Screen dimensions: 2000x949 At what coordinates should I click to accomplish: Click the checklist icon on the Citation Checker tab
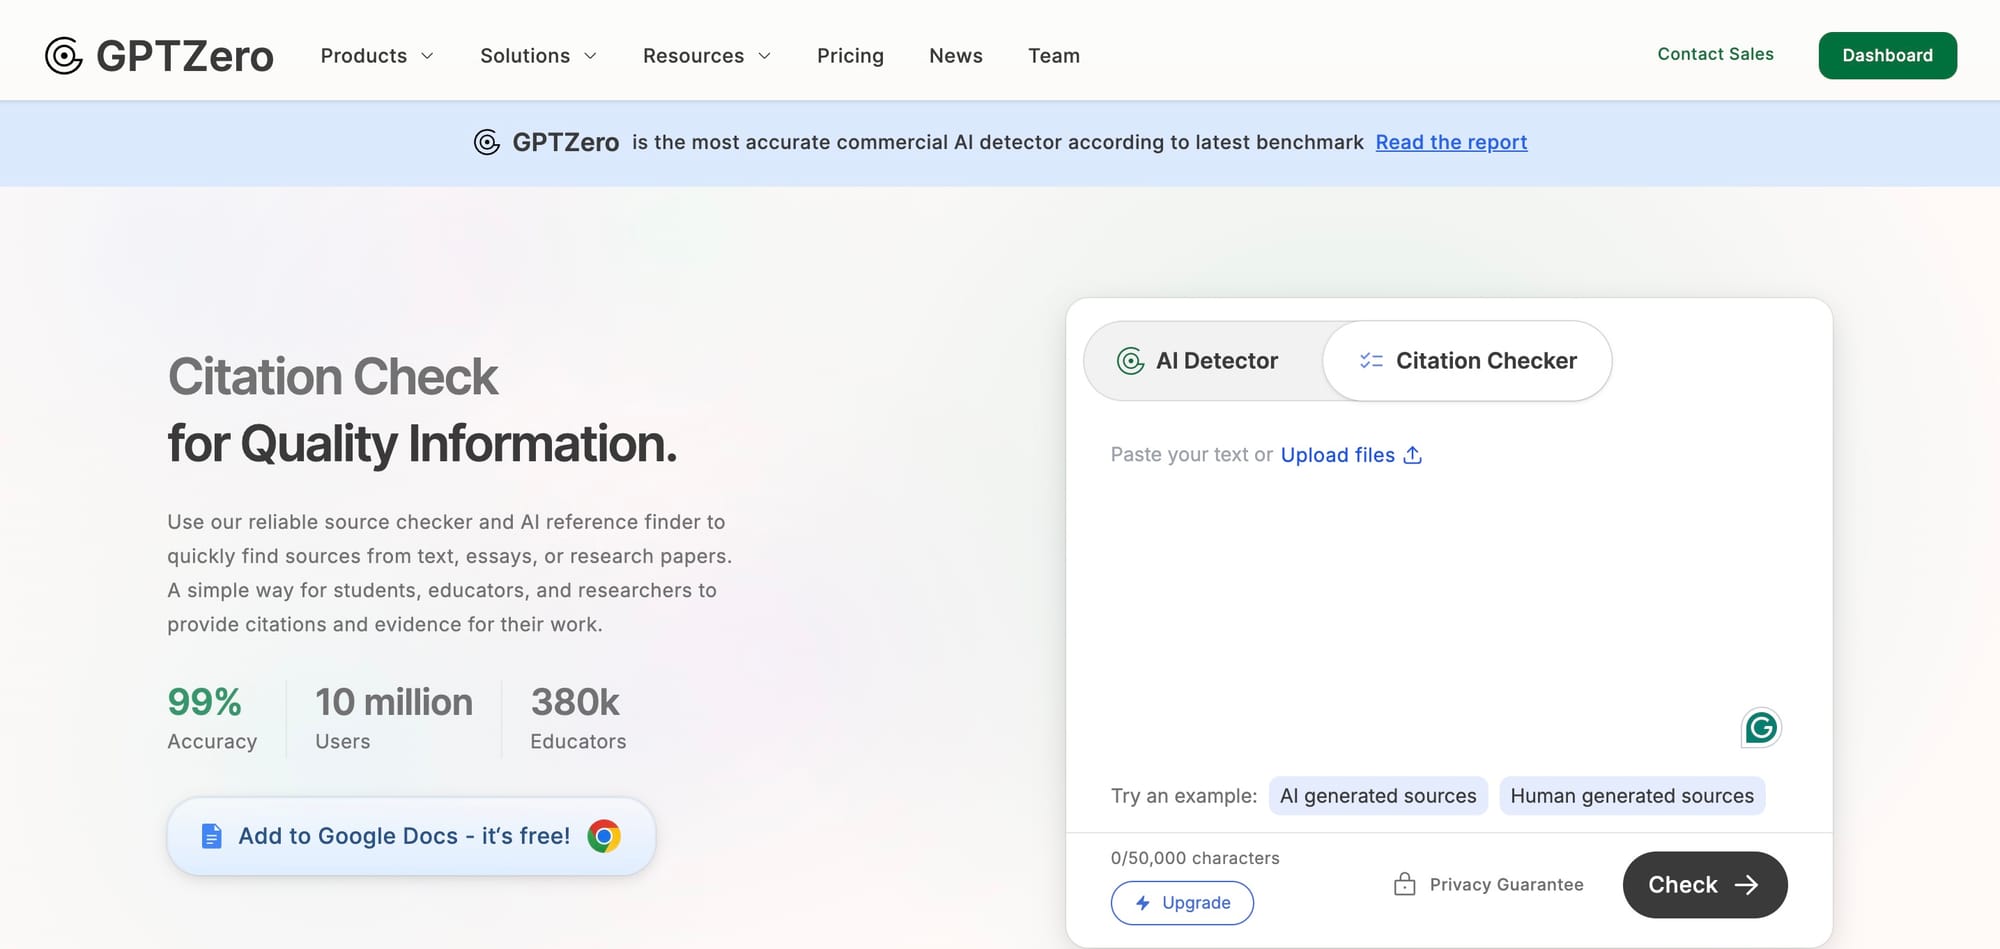click(x=1370, y=360)
